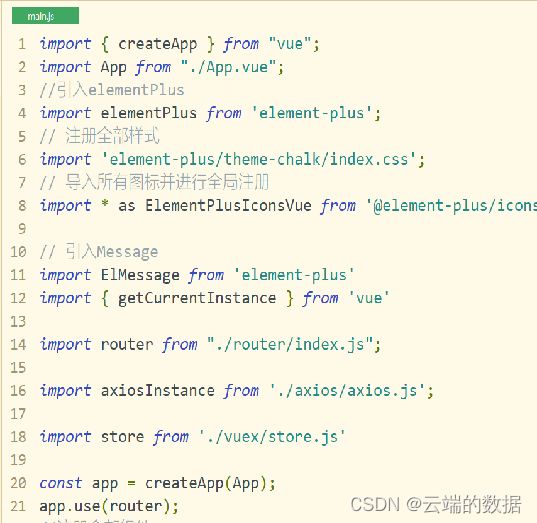Click ElementPlusIconsVue identifier on line 8
The height and width of the screenshot is (523, 537).
pos(228,206)
